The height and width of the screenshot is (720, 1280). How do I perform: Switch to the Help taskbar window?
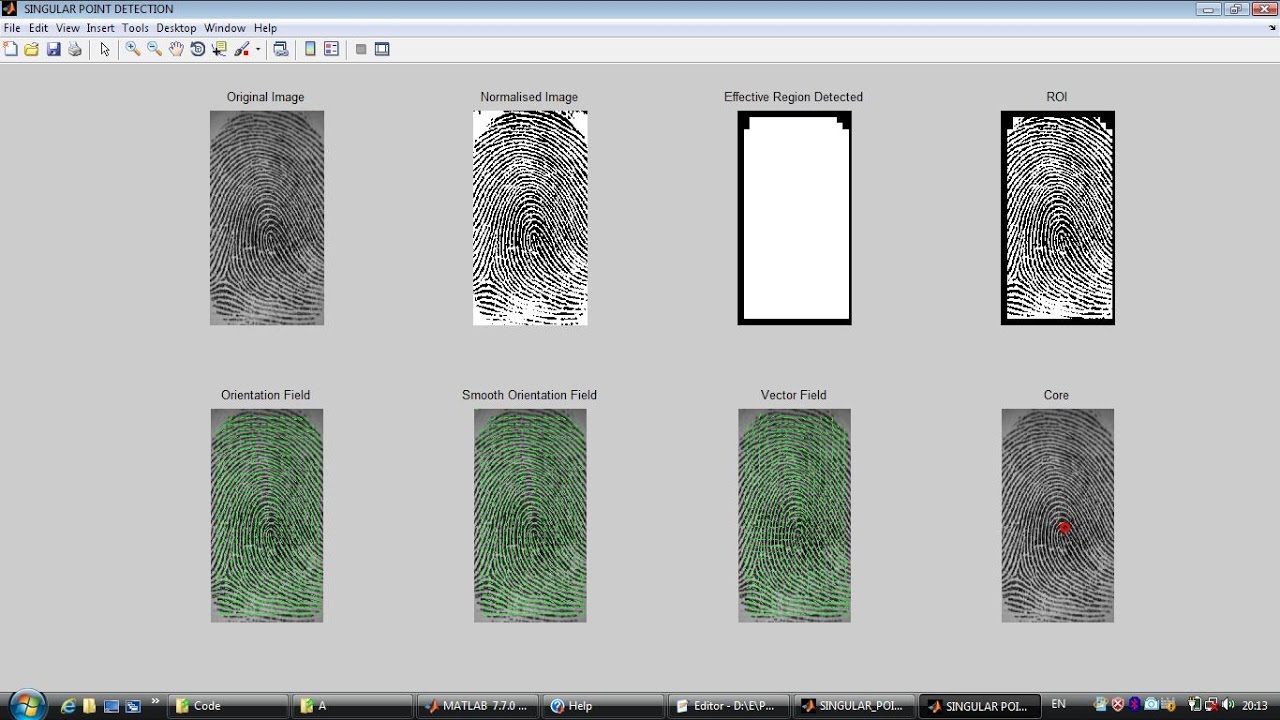(604, 706)
